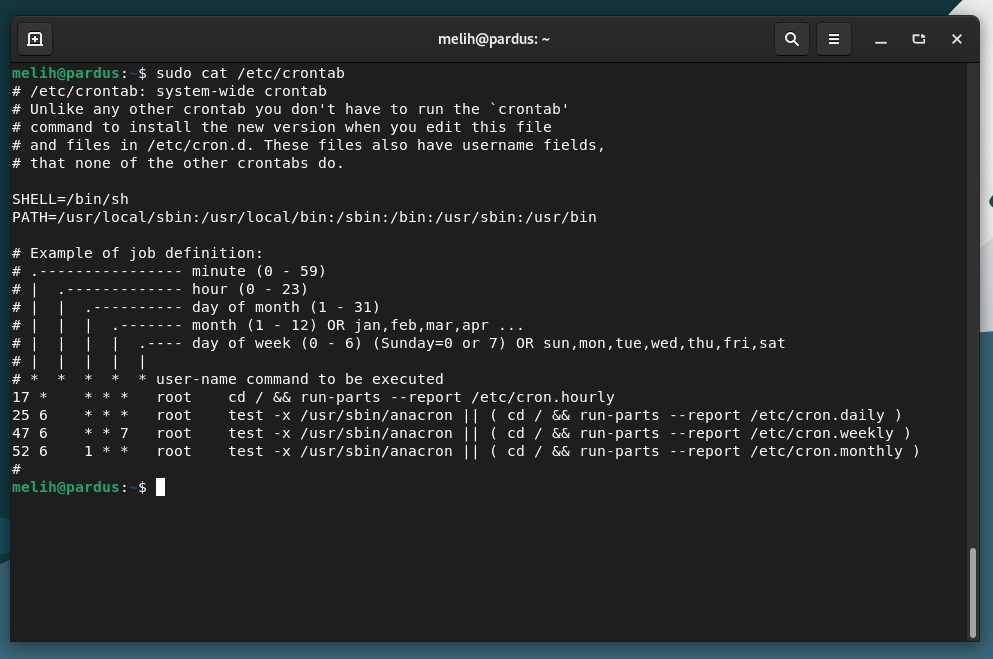Open the terminal search tool
Screen dimensions: 993x659
point(792,39)
